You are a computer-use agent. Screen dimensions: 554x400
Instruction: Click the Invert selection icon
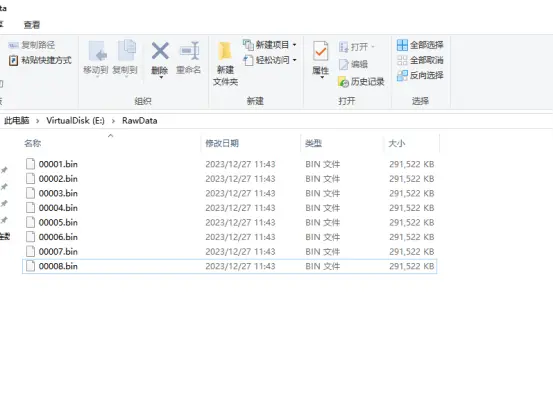click(x=402, y=75)
